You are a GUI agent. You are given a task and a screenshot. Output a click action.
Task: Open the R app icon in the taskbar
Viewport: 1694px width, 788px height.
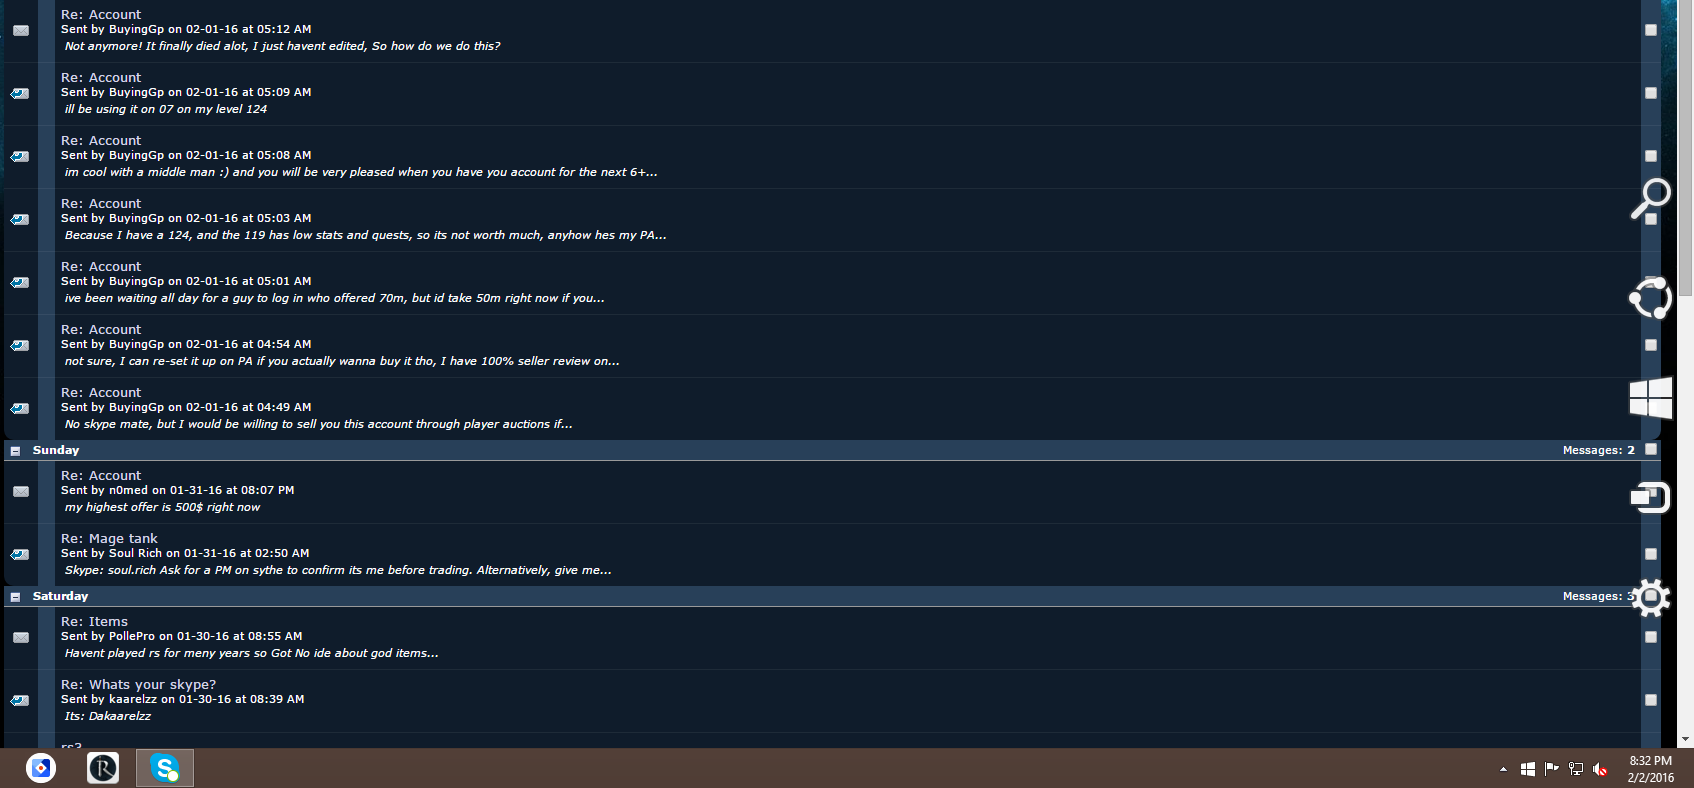[103, 768]
